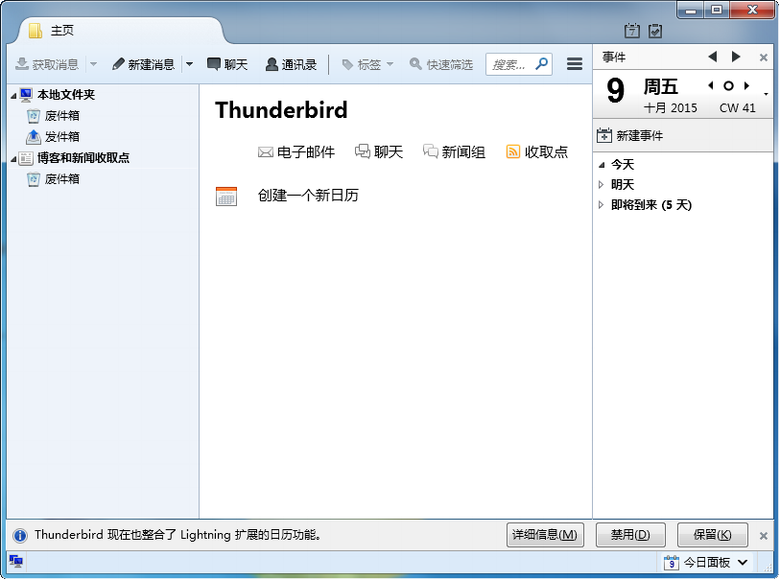Open the hamburger application menu
The width and height of the screenshot is (780, 580).
pos(575,64)
